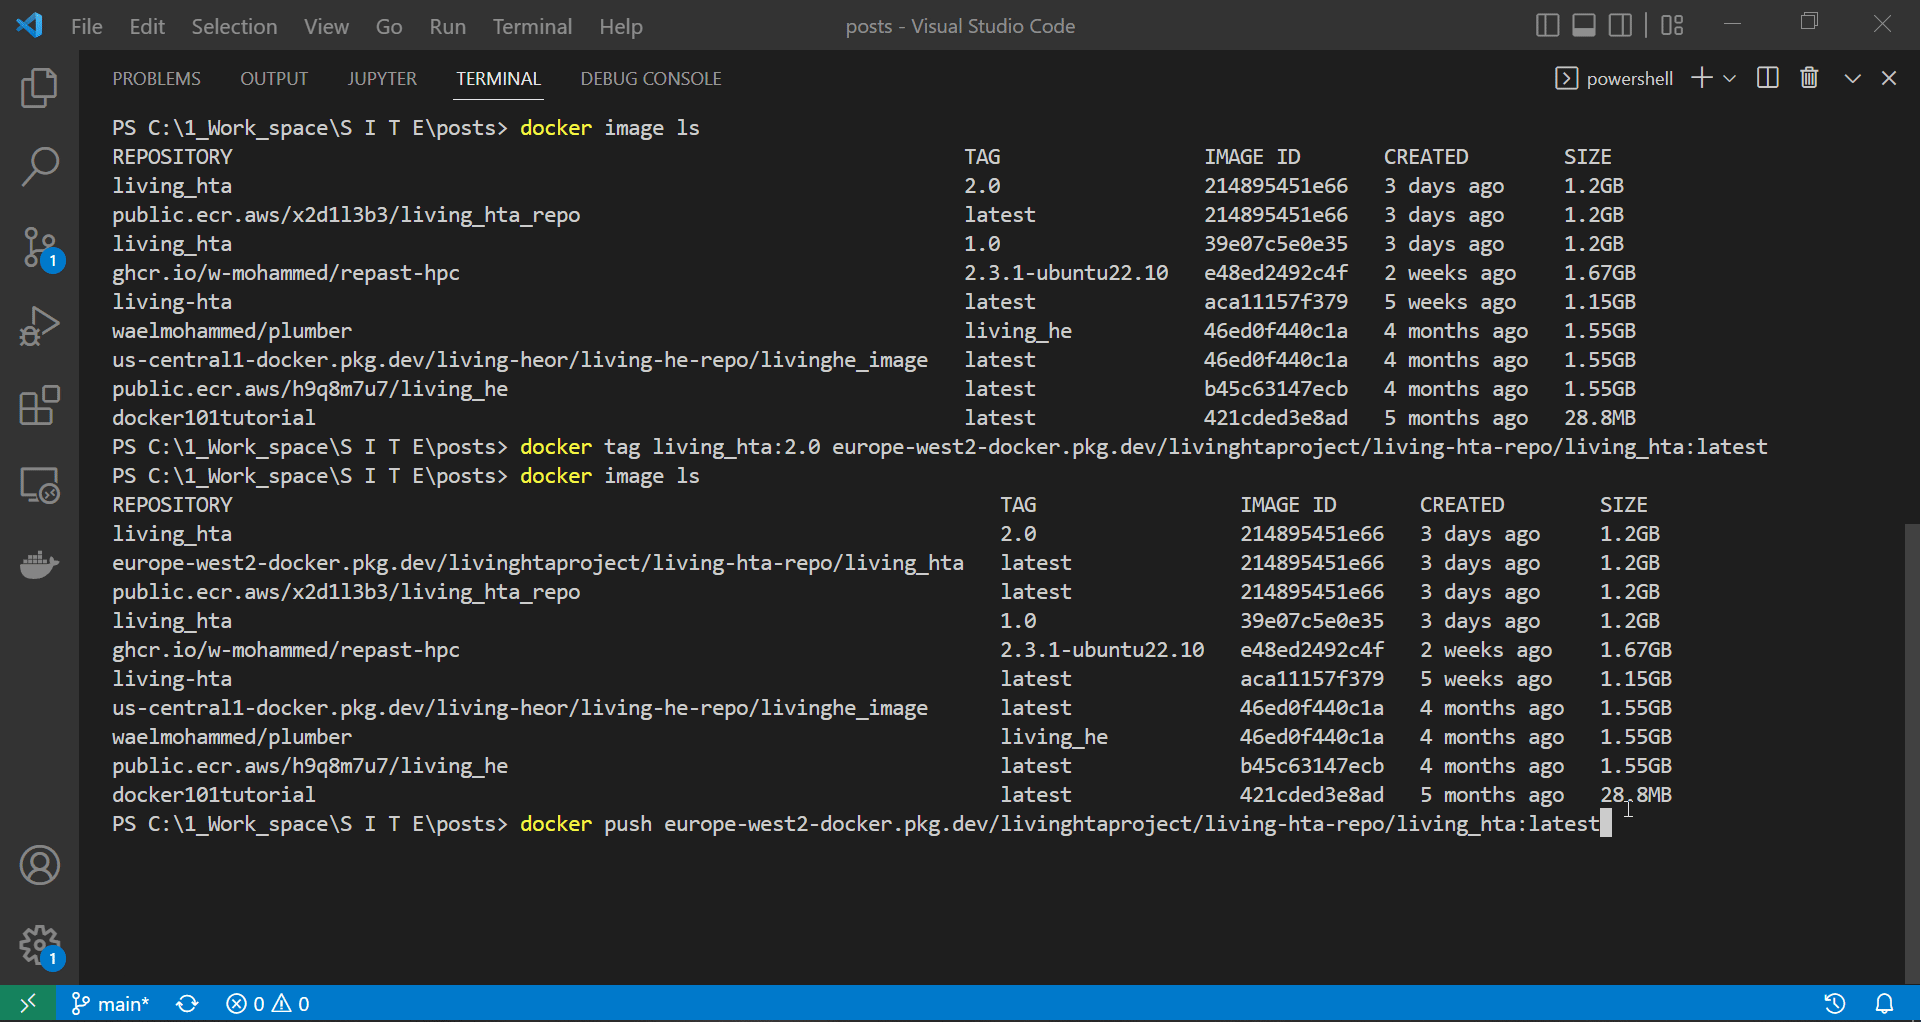Open the terminal launch profile dropdown
This screenshot has width=1921, height=1022.
(1731, 78)
